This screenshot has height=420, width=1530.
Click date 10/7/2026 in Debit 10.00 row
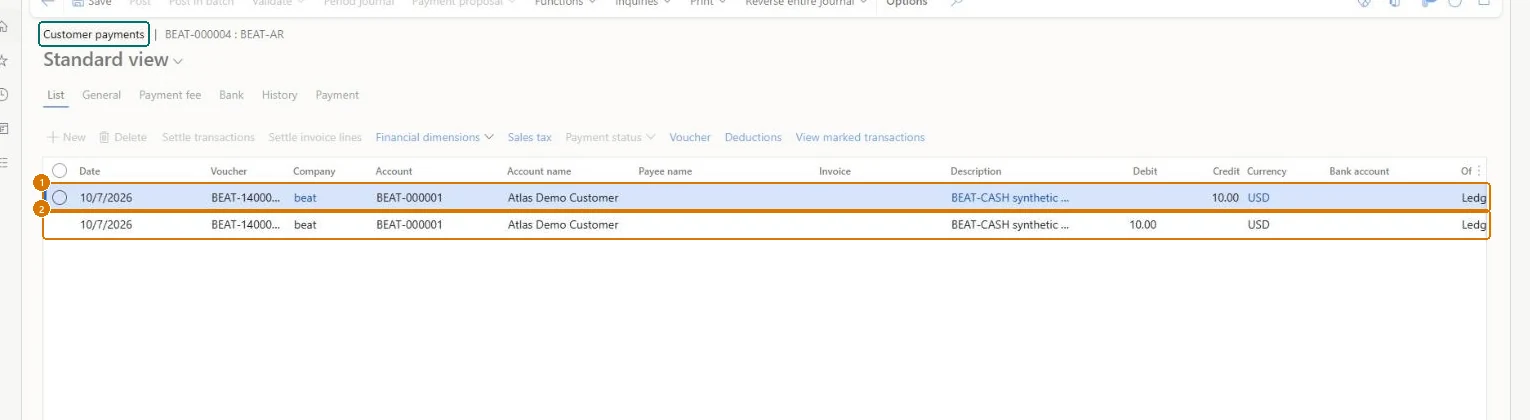[106, 225]
